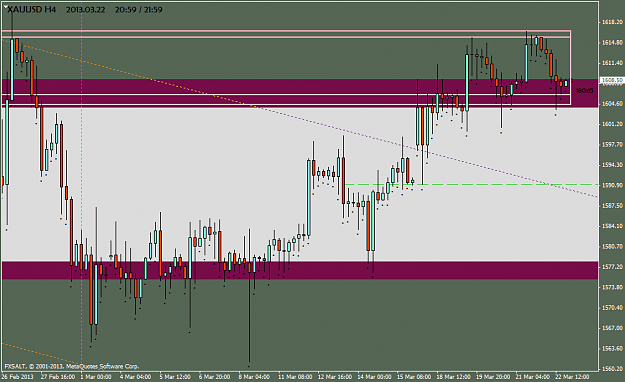Click the 1570.40 price axis label
This screenshot has width=625, height=382.
612,307
